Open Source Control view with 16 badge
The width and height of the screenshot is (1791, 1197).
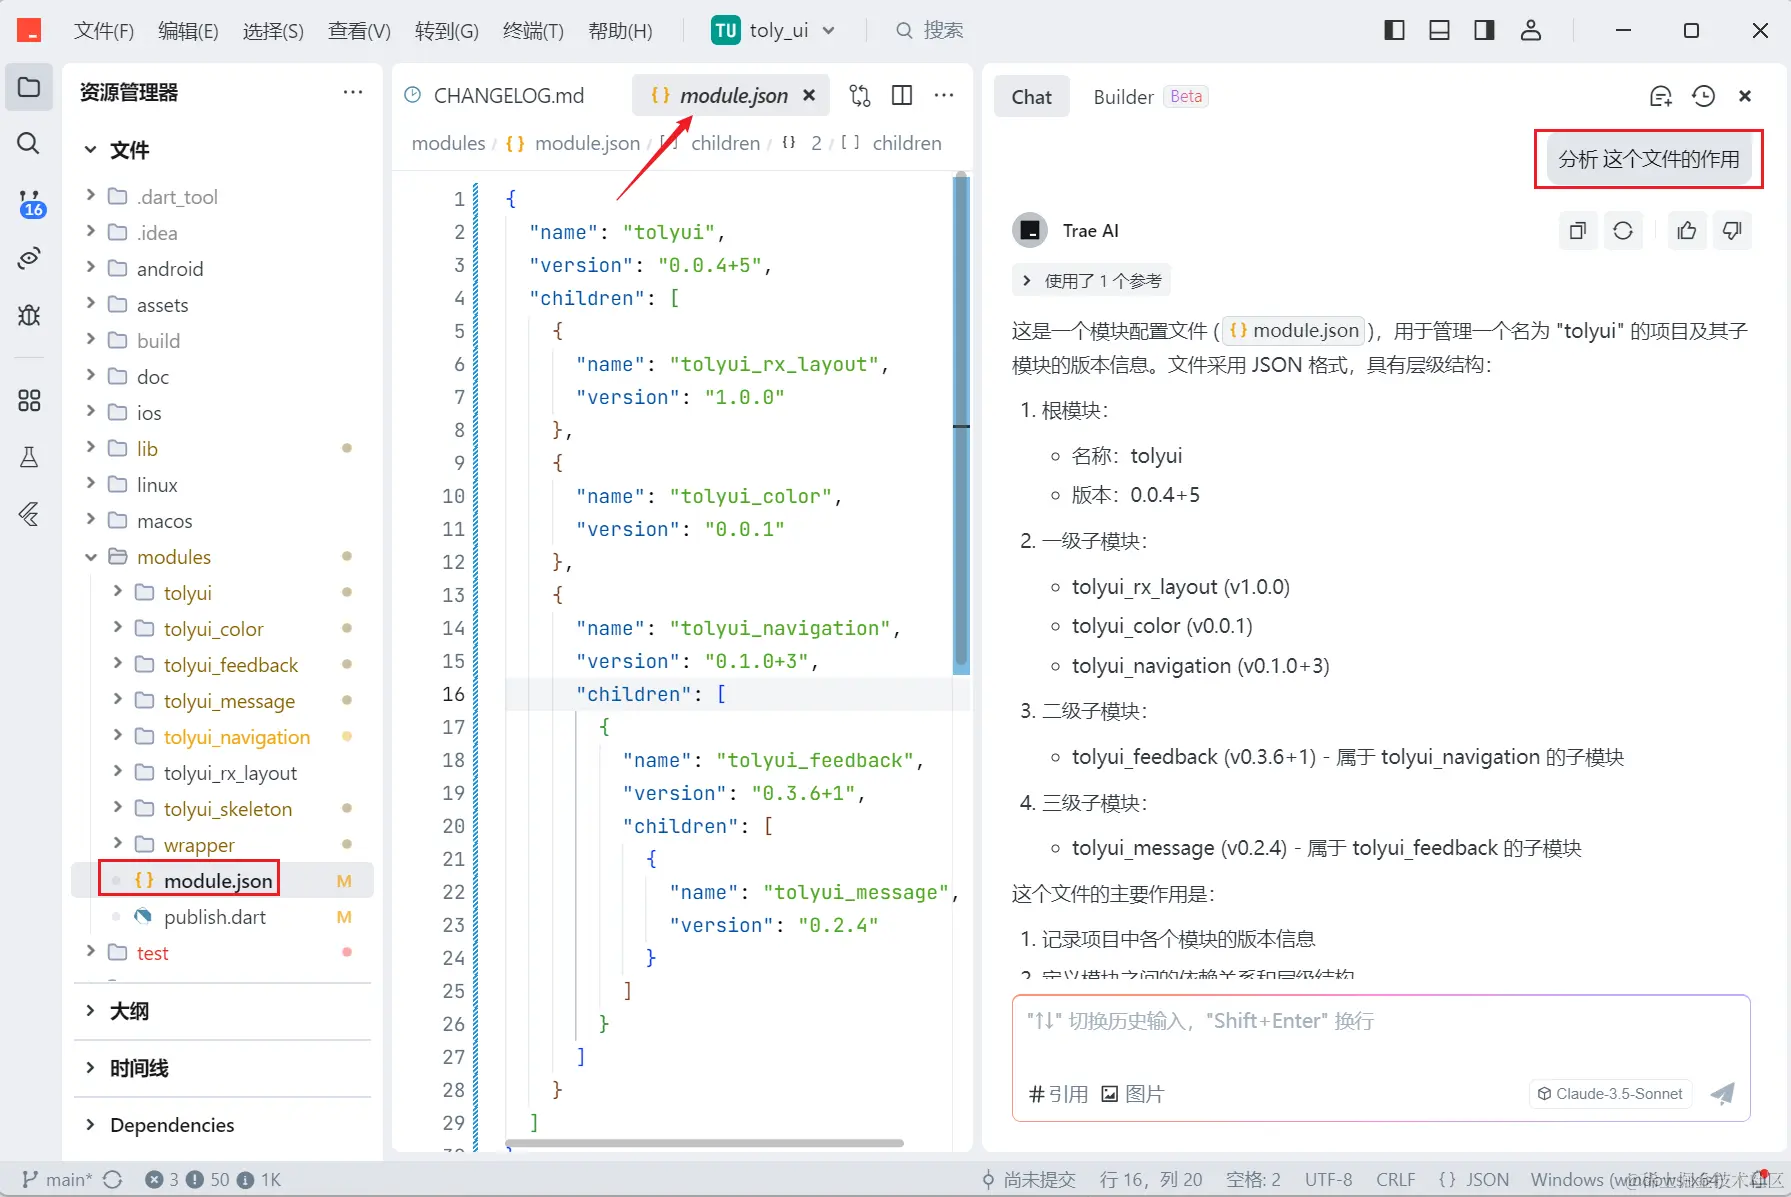[29, 203]
